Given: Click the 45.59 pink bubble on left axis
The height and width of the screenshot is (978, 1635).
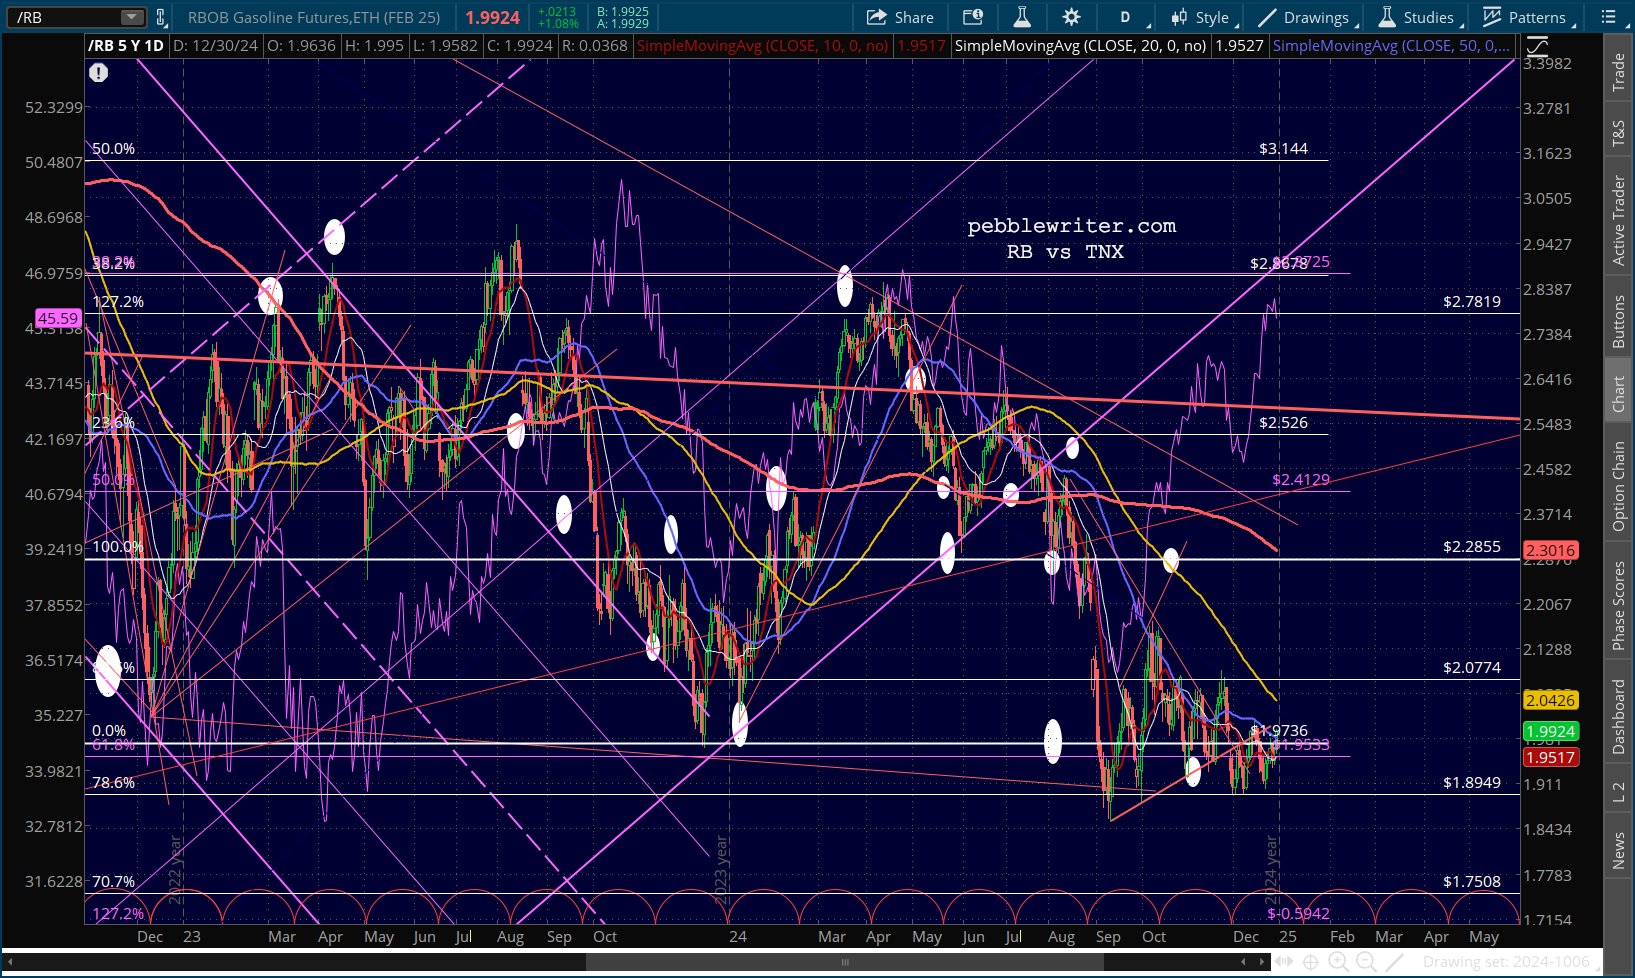Looking at the screenshot, I should coord(58,318).
